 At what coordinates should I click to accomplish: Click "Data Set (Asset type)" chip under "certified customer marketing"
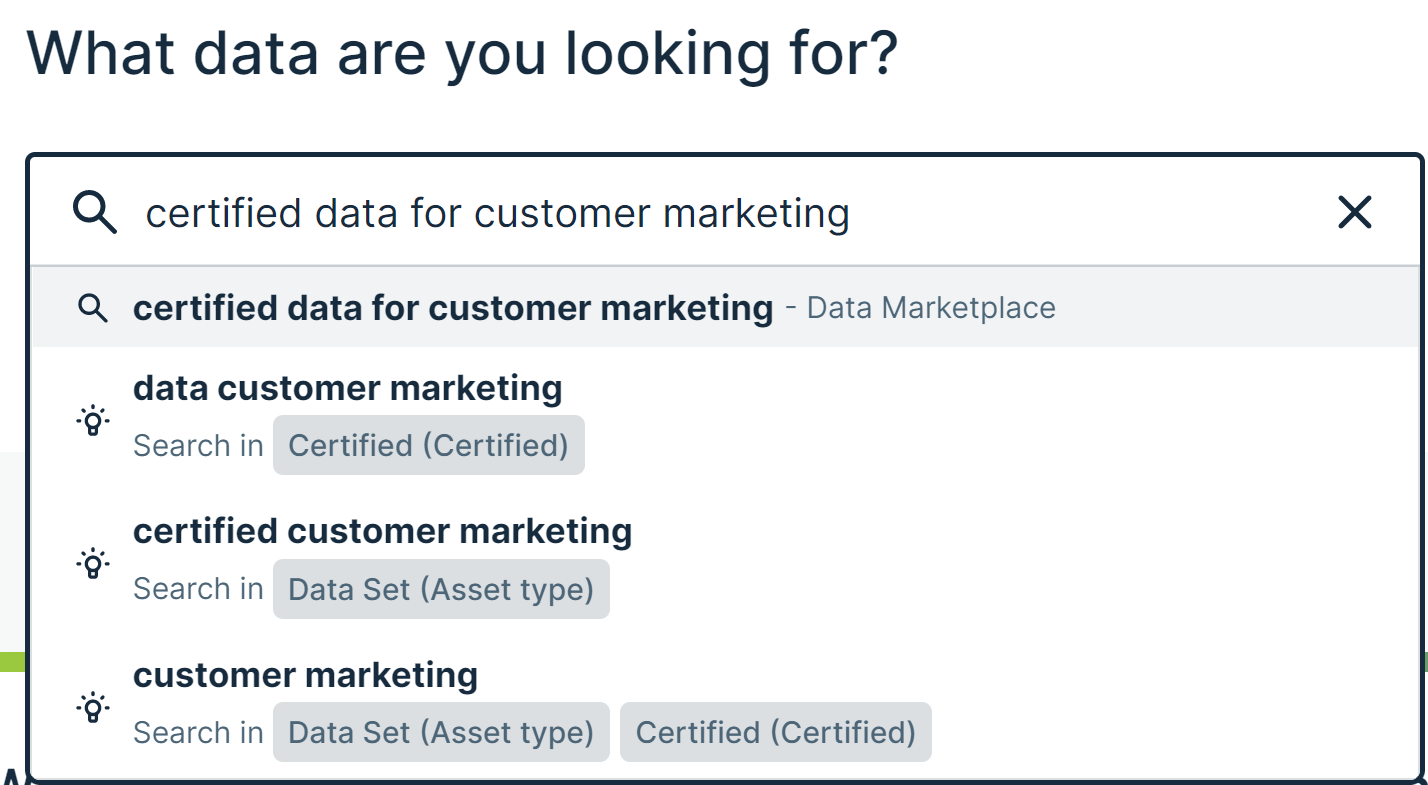coord(441,590)
